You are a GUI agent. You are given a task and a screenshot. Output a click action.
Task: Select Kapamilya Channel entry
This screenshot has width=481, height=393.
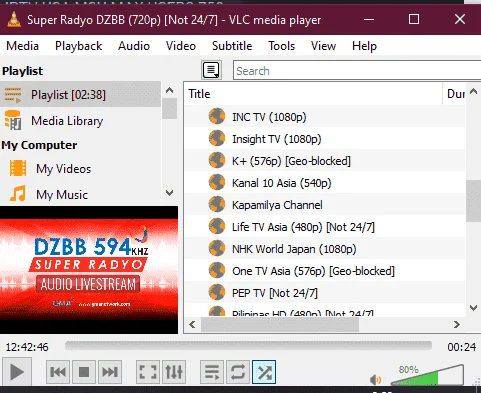click(x=325, y=205)
